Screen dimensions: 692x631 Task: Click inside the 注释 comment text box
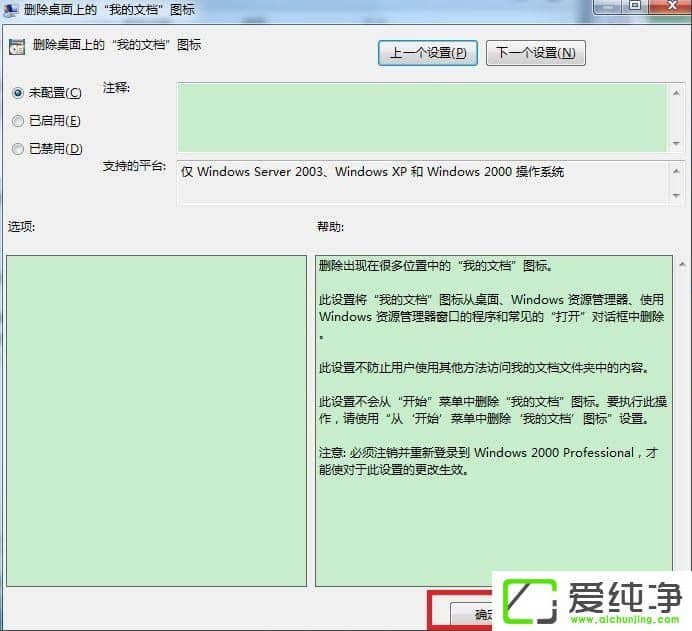click(420, 116)
